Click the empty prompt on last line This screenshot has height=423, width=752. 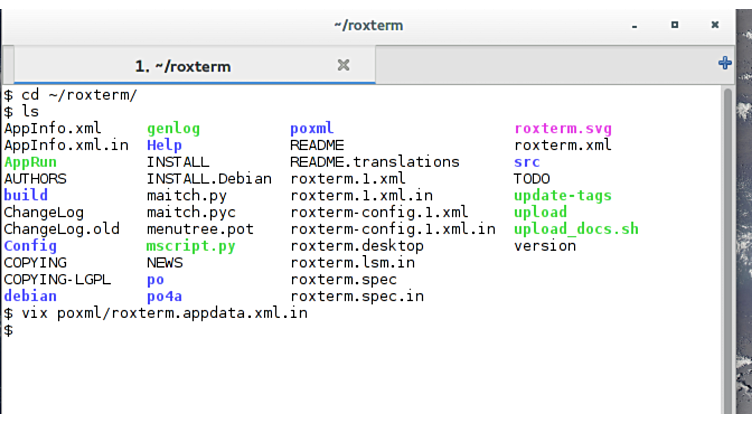(x=9, y=330)
